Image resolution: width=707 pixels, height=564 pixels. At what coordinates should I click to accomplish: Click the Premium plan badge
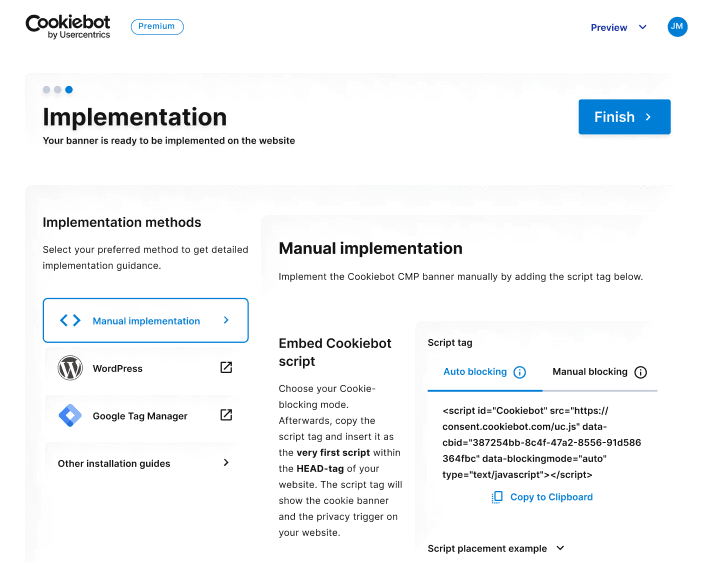157,27
